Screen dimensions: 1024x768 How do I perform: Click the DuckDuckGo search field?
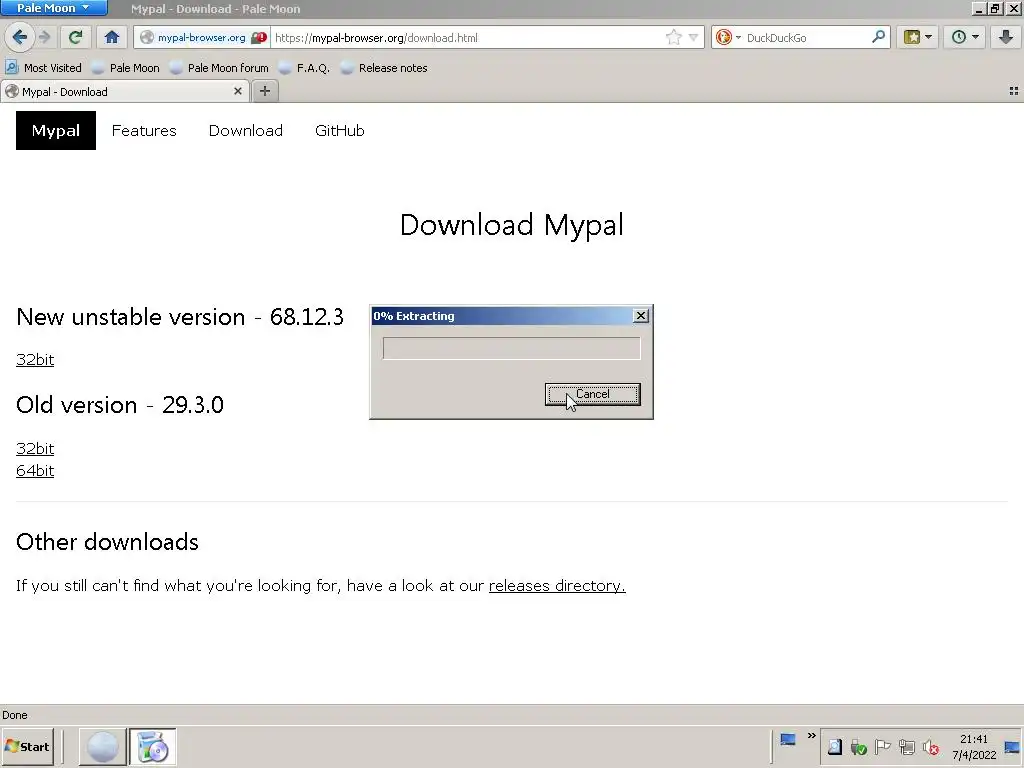[807, 37]
